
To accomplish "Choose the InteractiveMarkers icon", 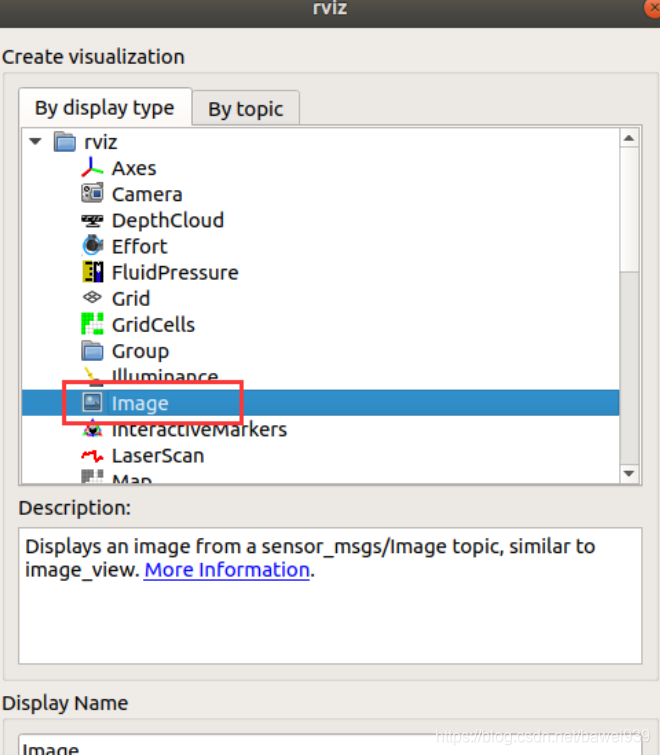I will point(92,429).
